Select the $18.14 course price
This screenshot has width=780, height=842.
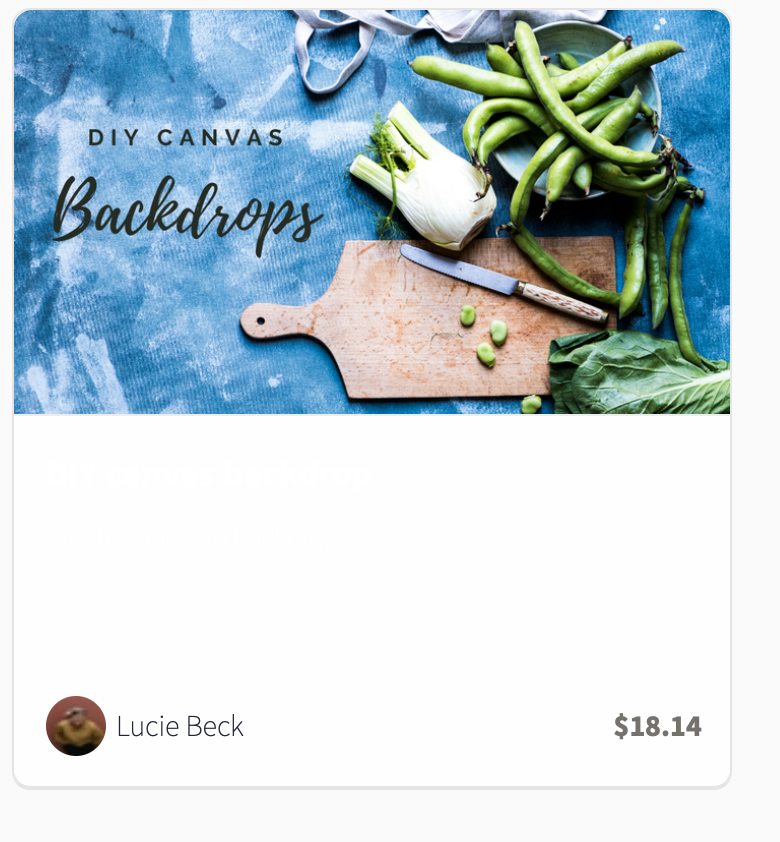click(x=658, y=726)
